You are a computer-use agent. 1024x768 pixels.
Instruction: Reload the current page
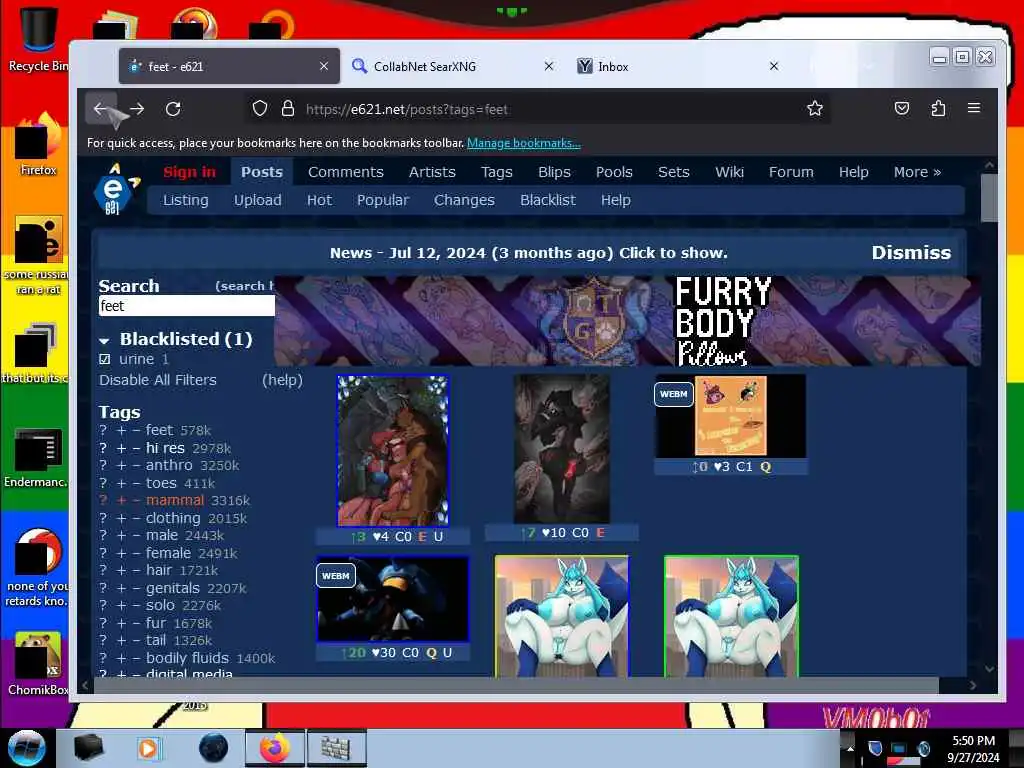pyautogui.click(x=173, y=109)
